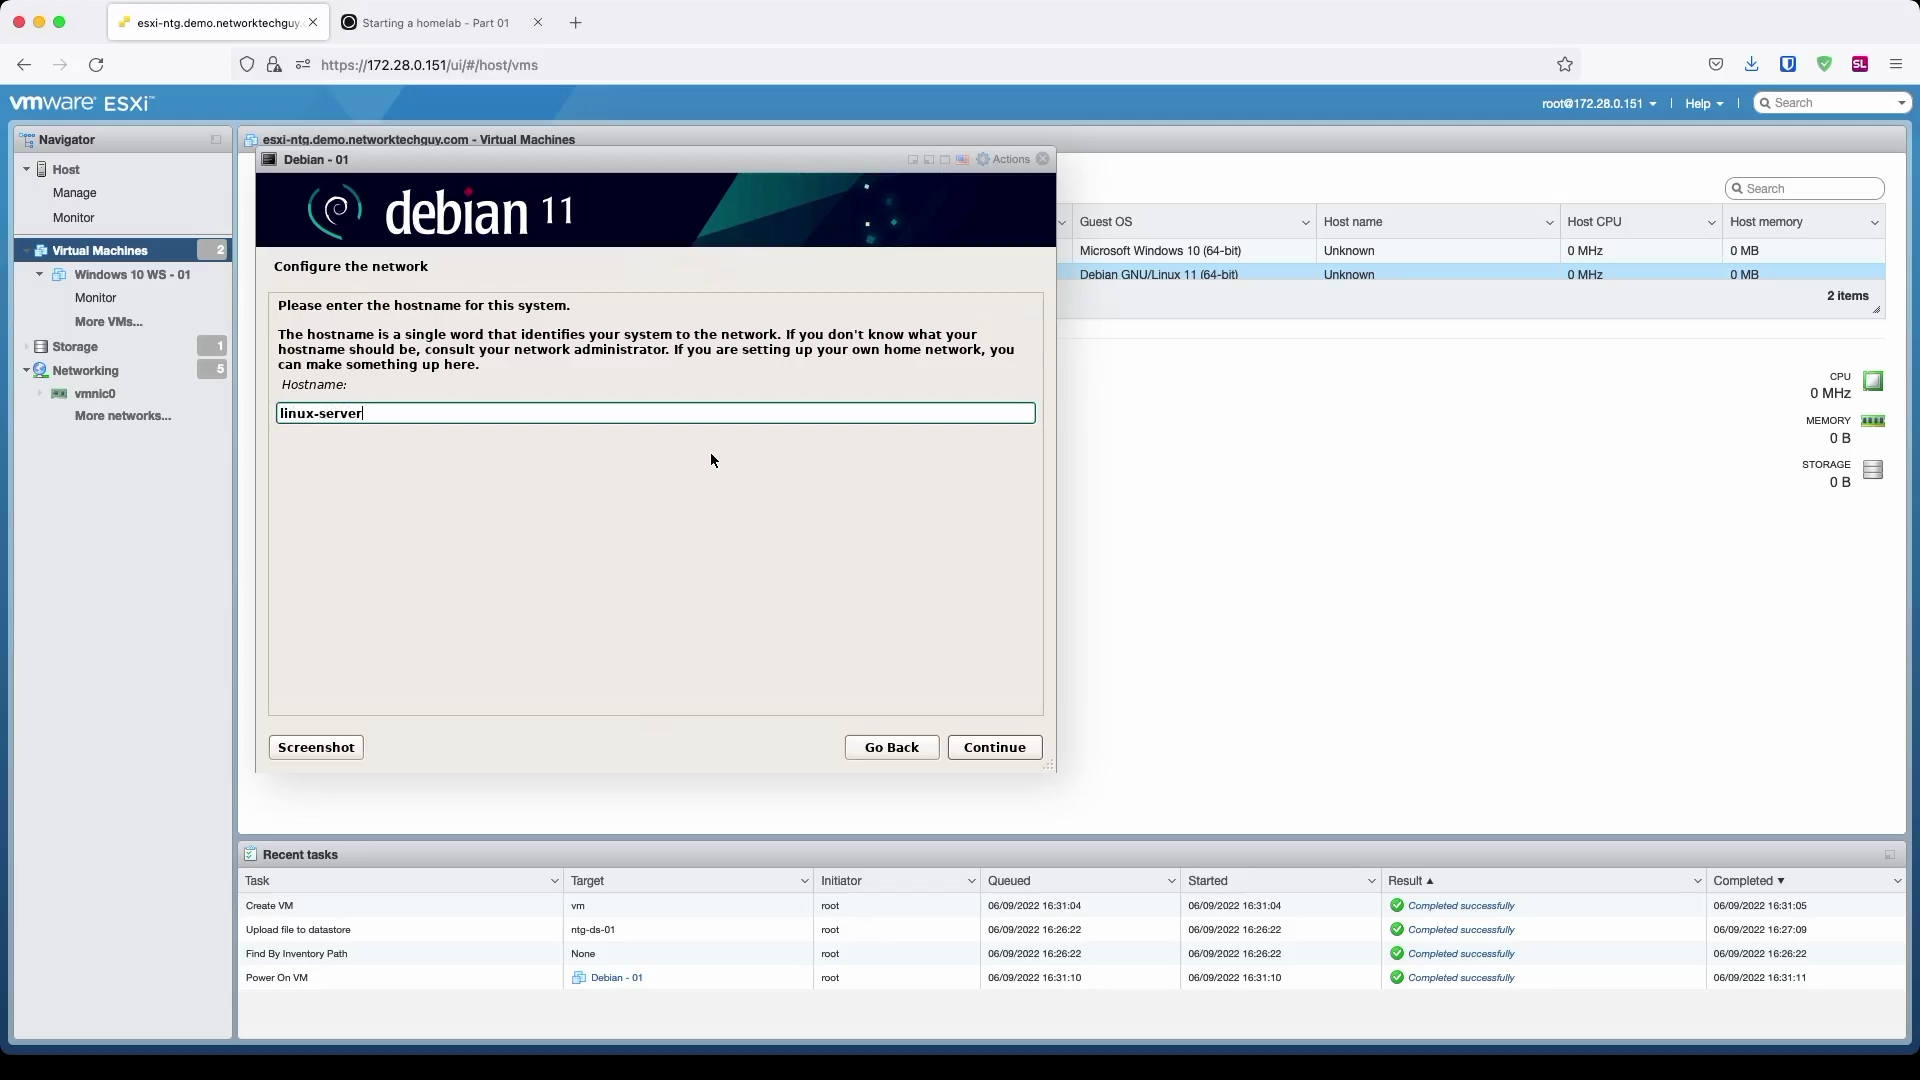Open the Pocket save icon
Screen dimensions: 1920x1080
tap(1716, 65)
